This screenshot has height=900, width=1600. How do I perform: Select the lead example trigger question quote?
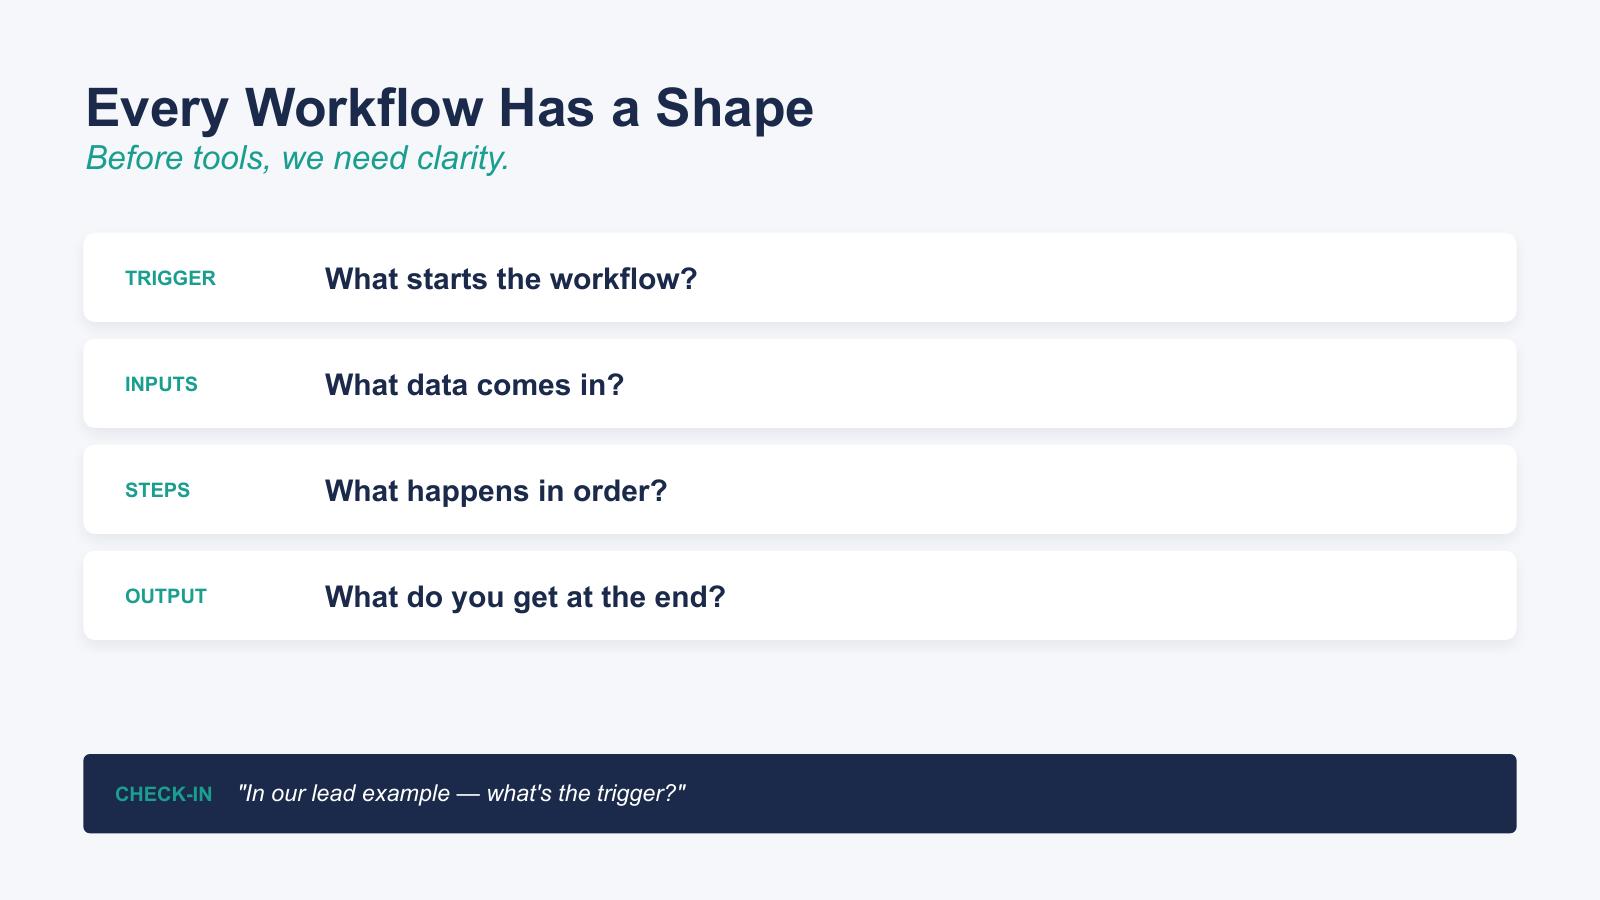click(462, 794)
